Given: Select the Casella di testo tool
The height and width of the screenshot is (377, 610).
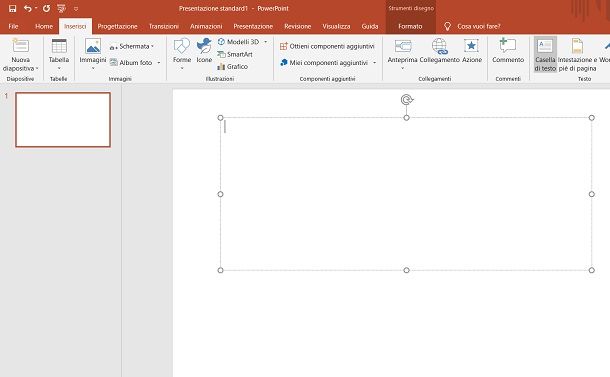Looking at the screenshot, I should point(545,54).
